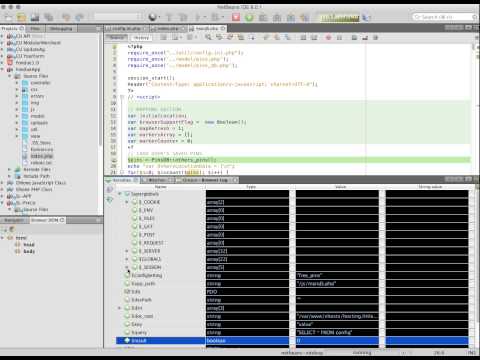Switch to the Files tab
The image size is (480, 360).
point(35,29)
